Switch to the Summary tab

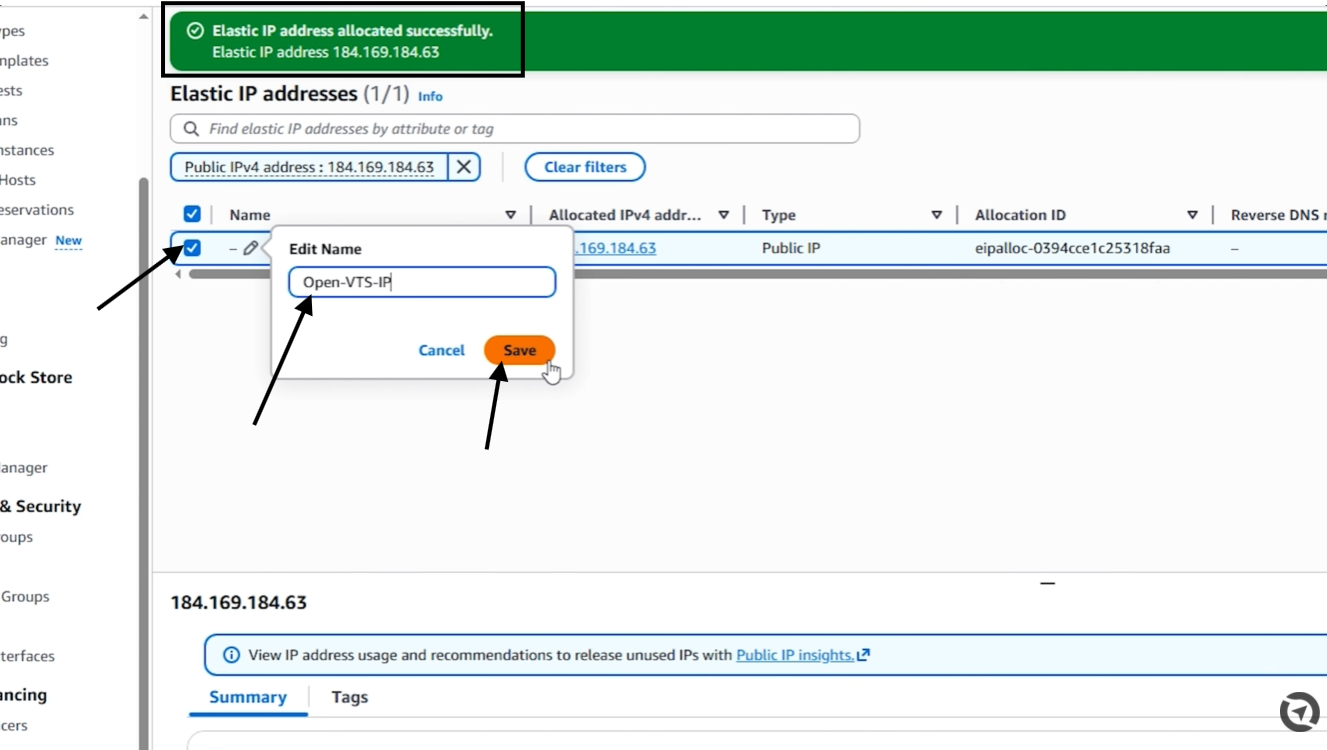coord(248,697)
